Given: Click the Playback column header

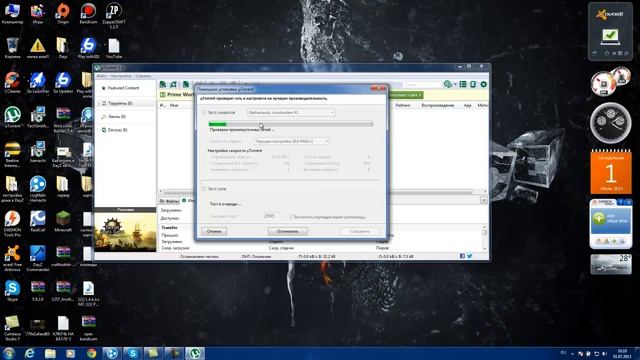Looking at the screenshot, I should pyautogui.click(x=438, y=105).
